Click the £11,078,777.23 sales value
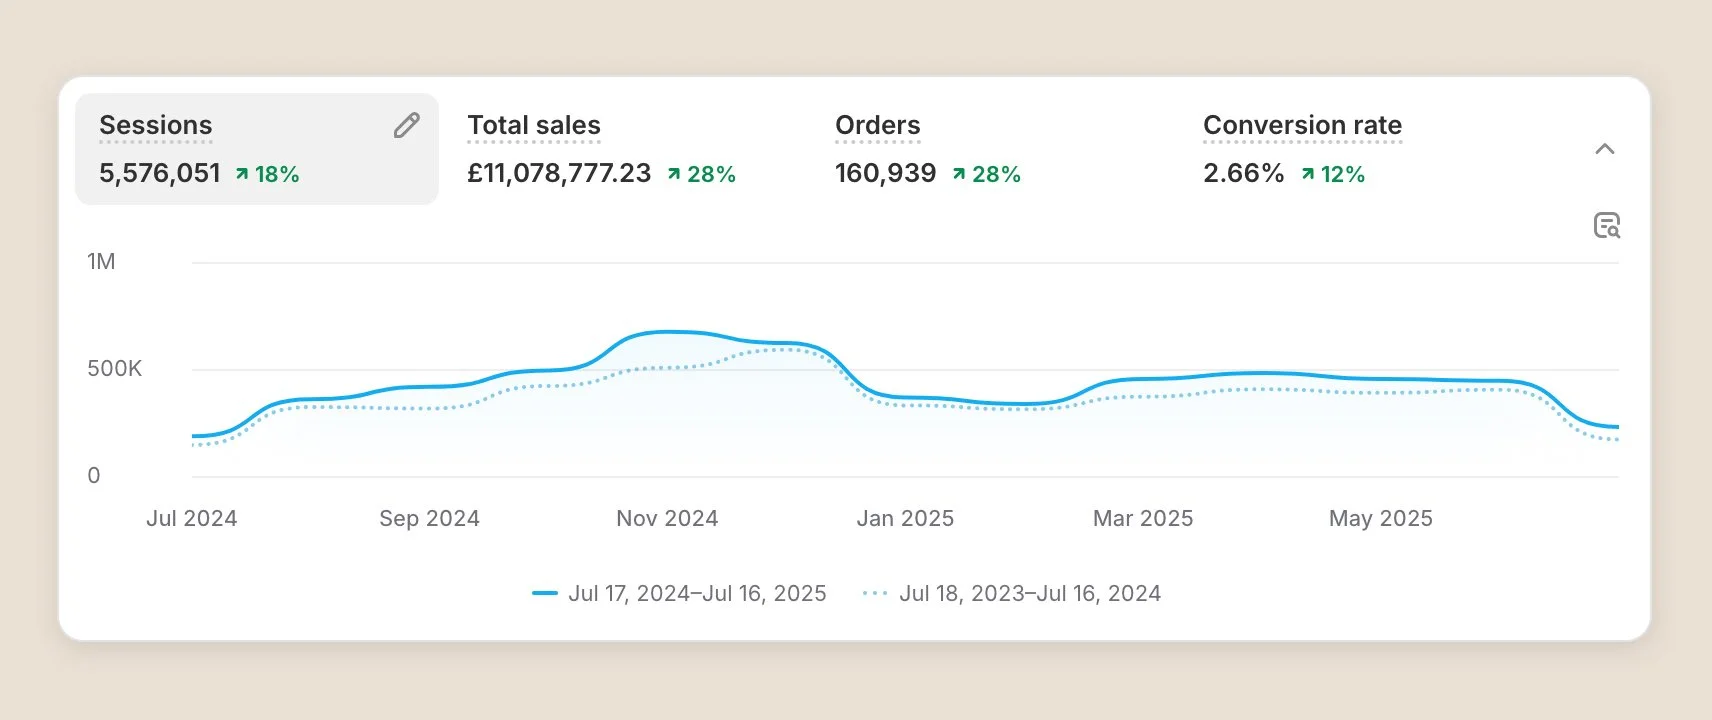The height and width of the screenshot is (720, 1712). pos(559,174)
